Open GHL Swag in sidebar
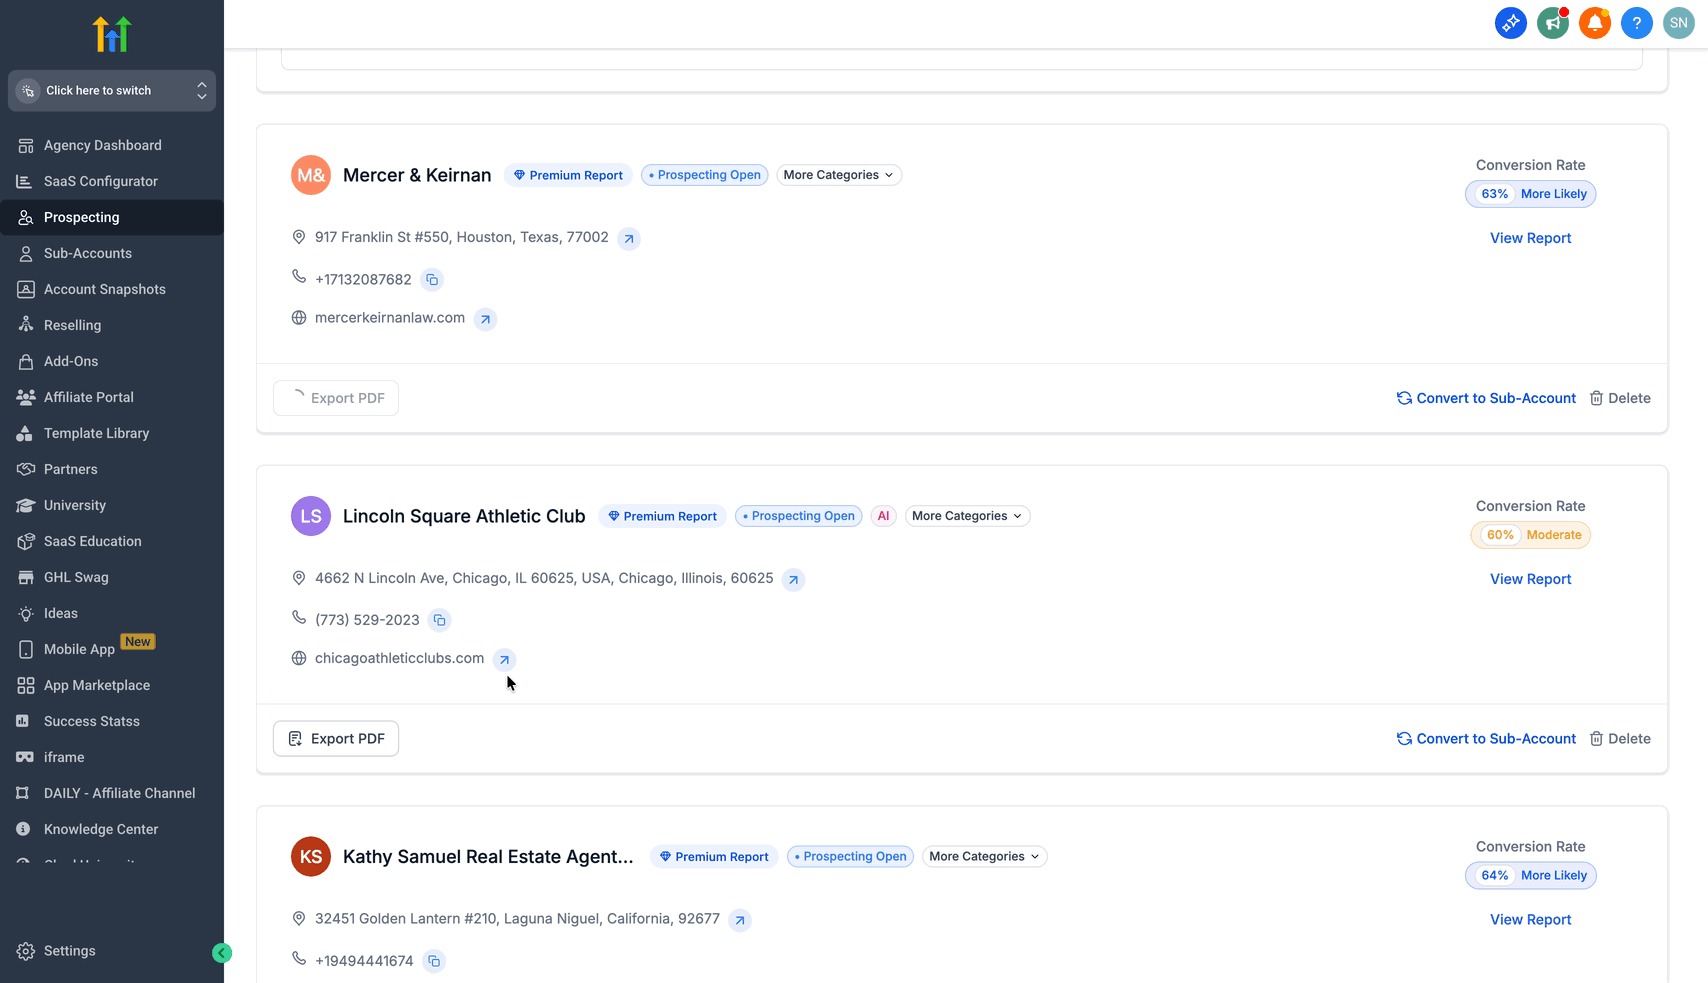Viewport: 1708px width, 983px height. (x=112, y=577)
